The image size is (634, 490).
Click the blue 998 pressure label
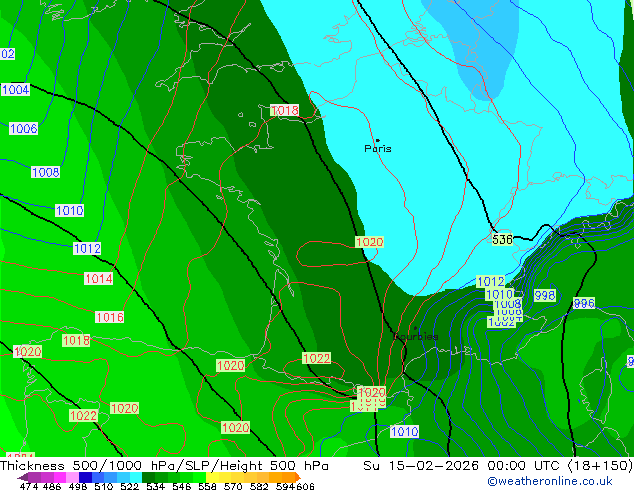pos(544,296)
